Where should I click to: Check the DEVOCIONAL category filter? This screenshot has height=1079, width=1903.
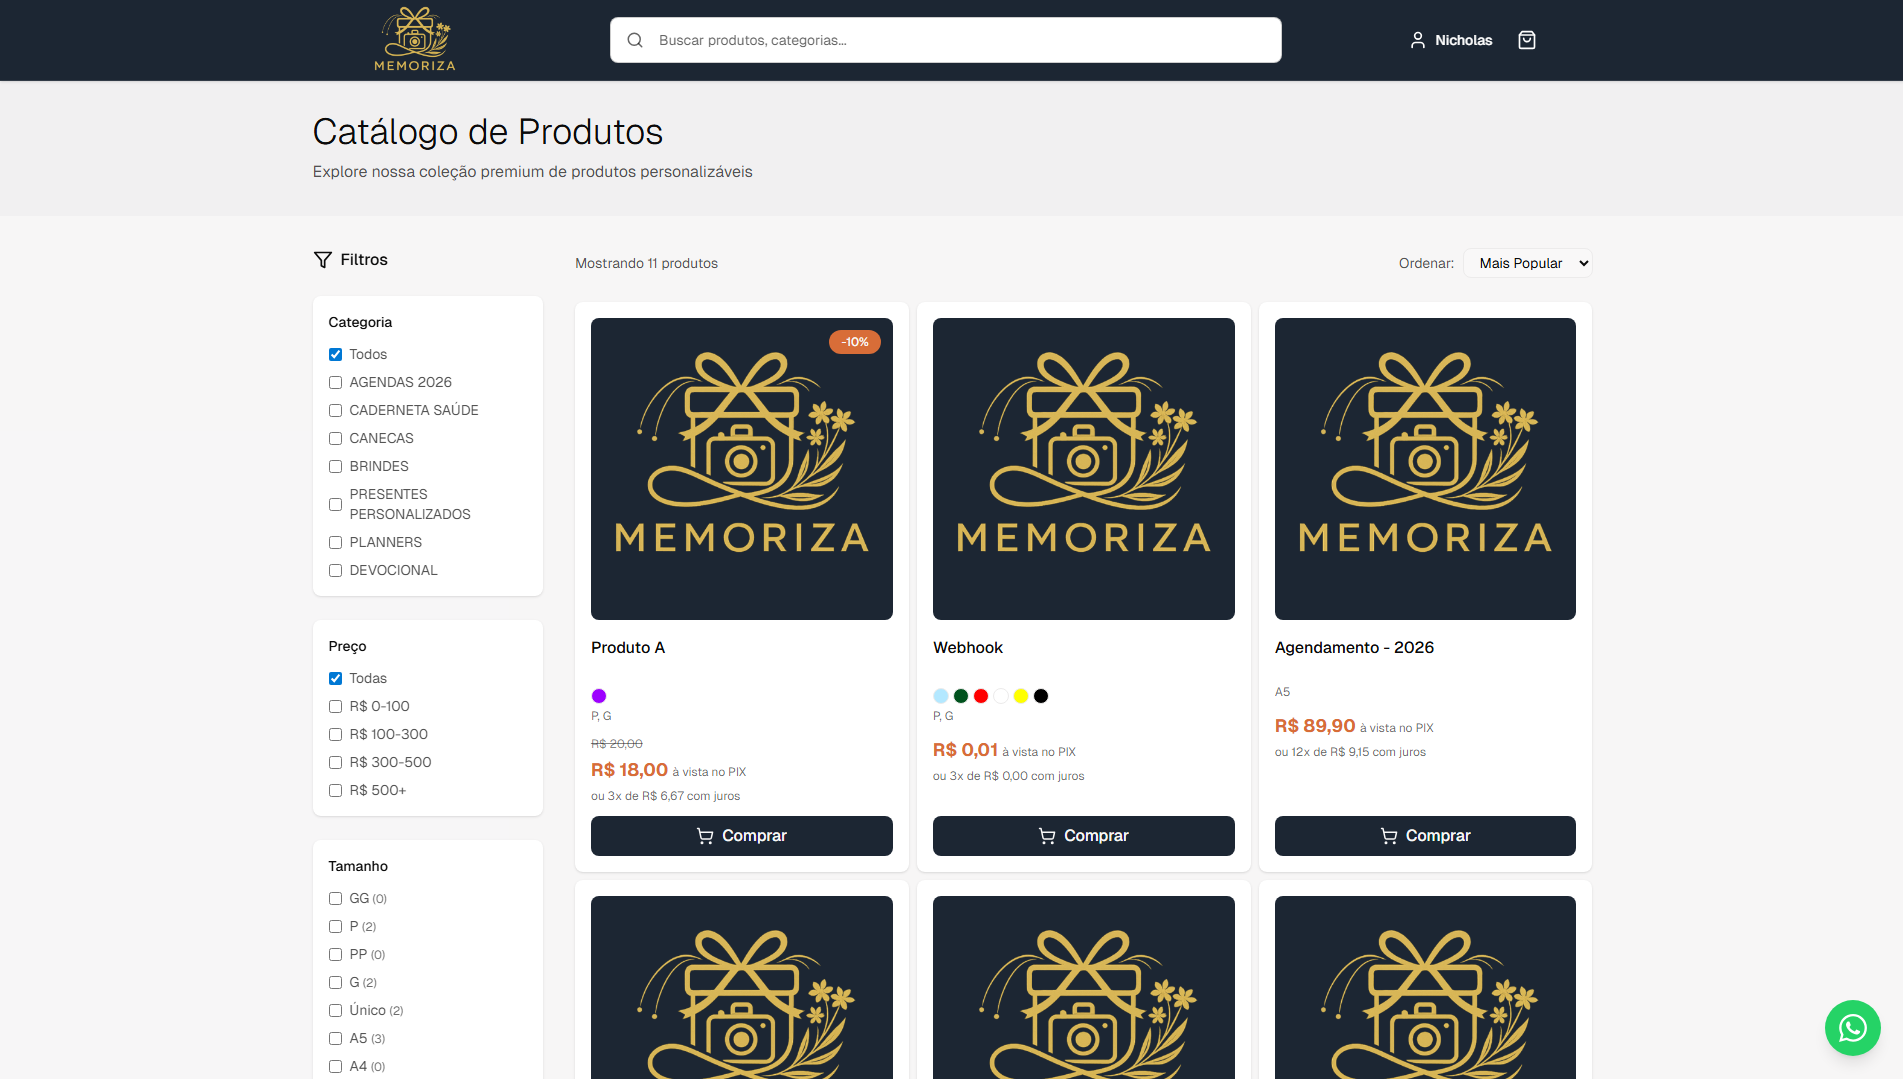[x=335, y=570]
